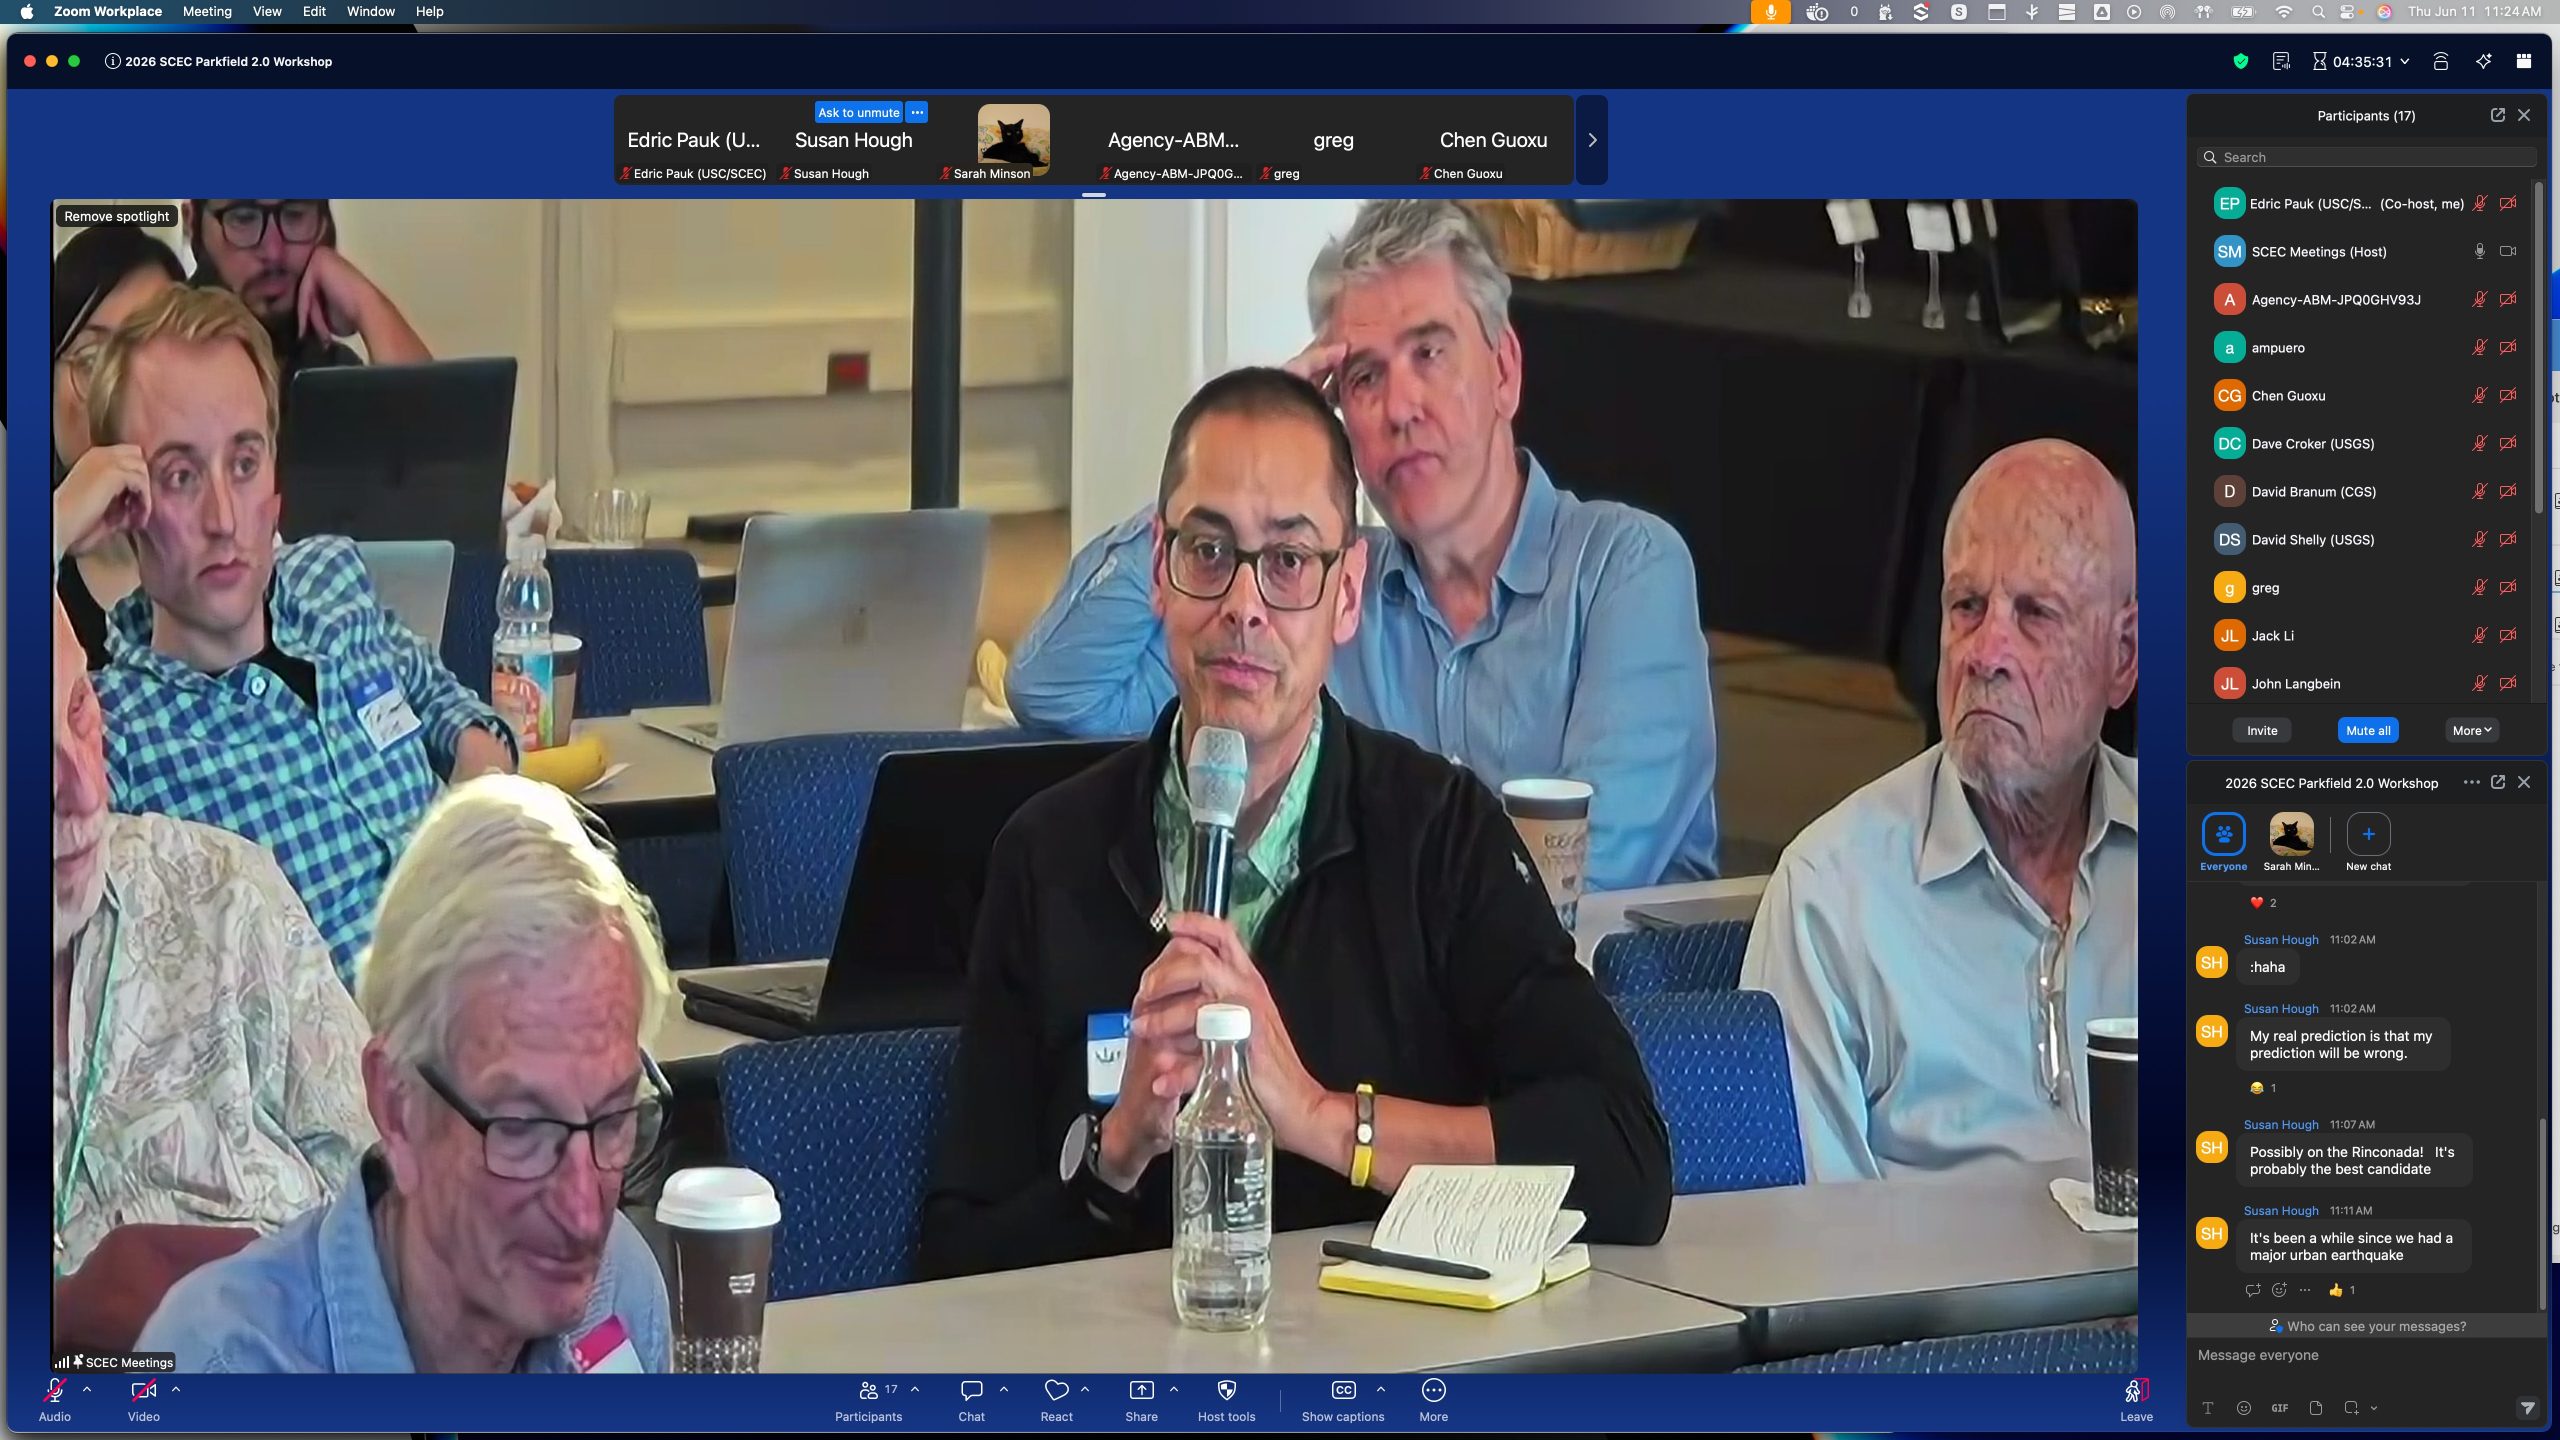Start camera with the Video button
This screenshot has height=1440, width=2560.
144,1400
